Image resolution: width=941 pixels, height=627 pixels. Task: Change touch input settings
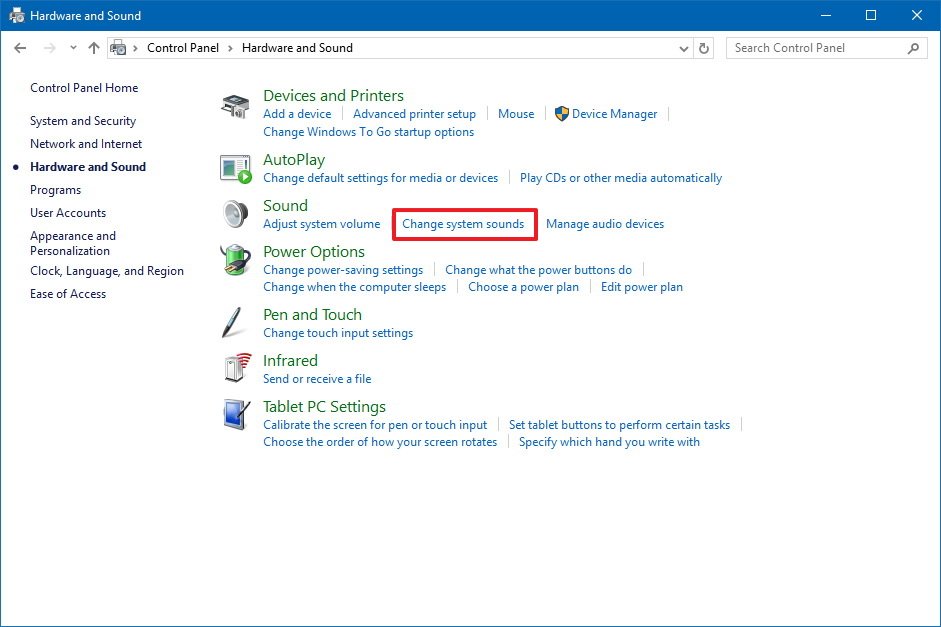pyautogui.click(x=338, y=332)
